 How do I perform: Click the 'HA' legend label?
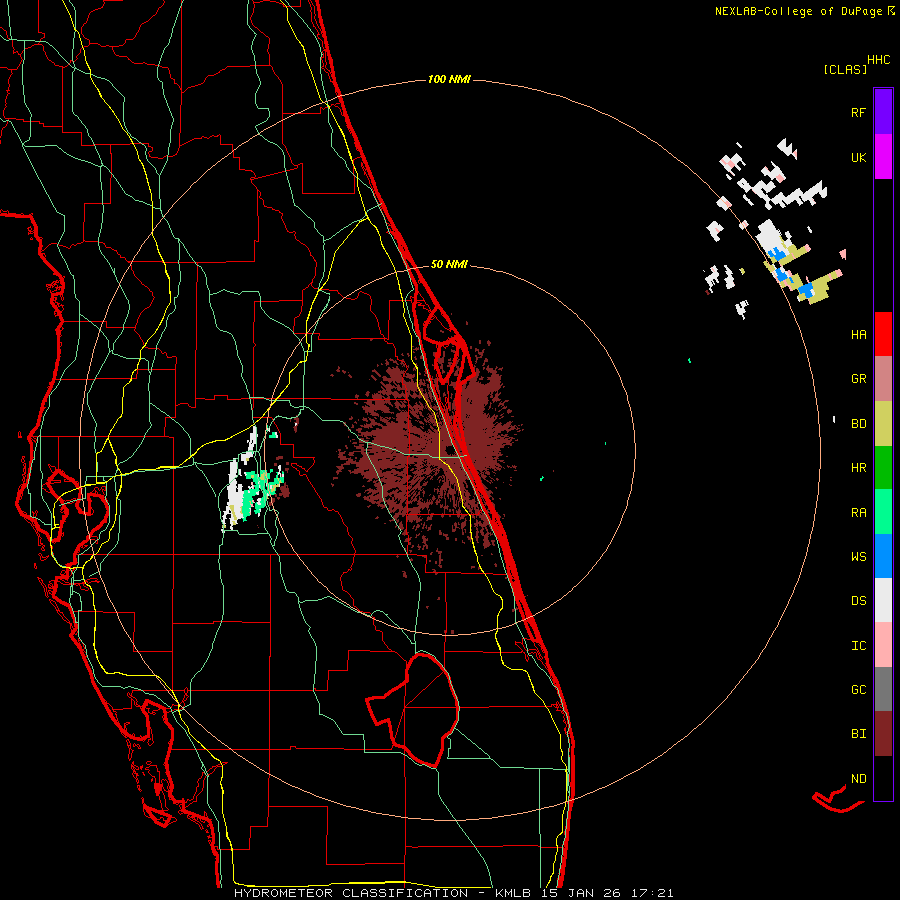(858, 335)
